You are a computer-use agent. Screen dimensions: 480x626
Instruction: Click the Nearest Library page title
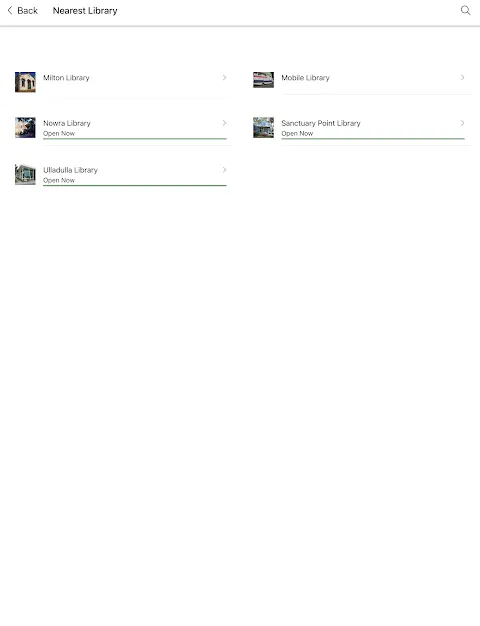(85, 11)
